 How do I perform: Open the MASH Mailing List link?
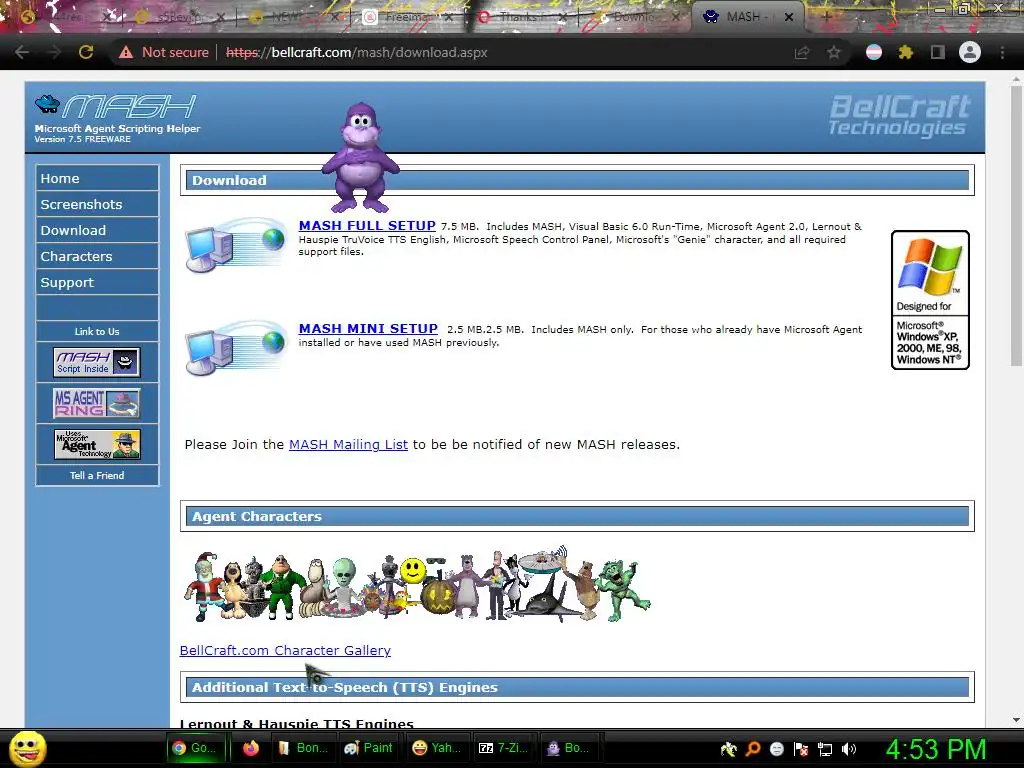click(348, 444)
